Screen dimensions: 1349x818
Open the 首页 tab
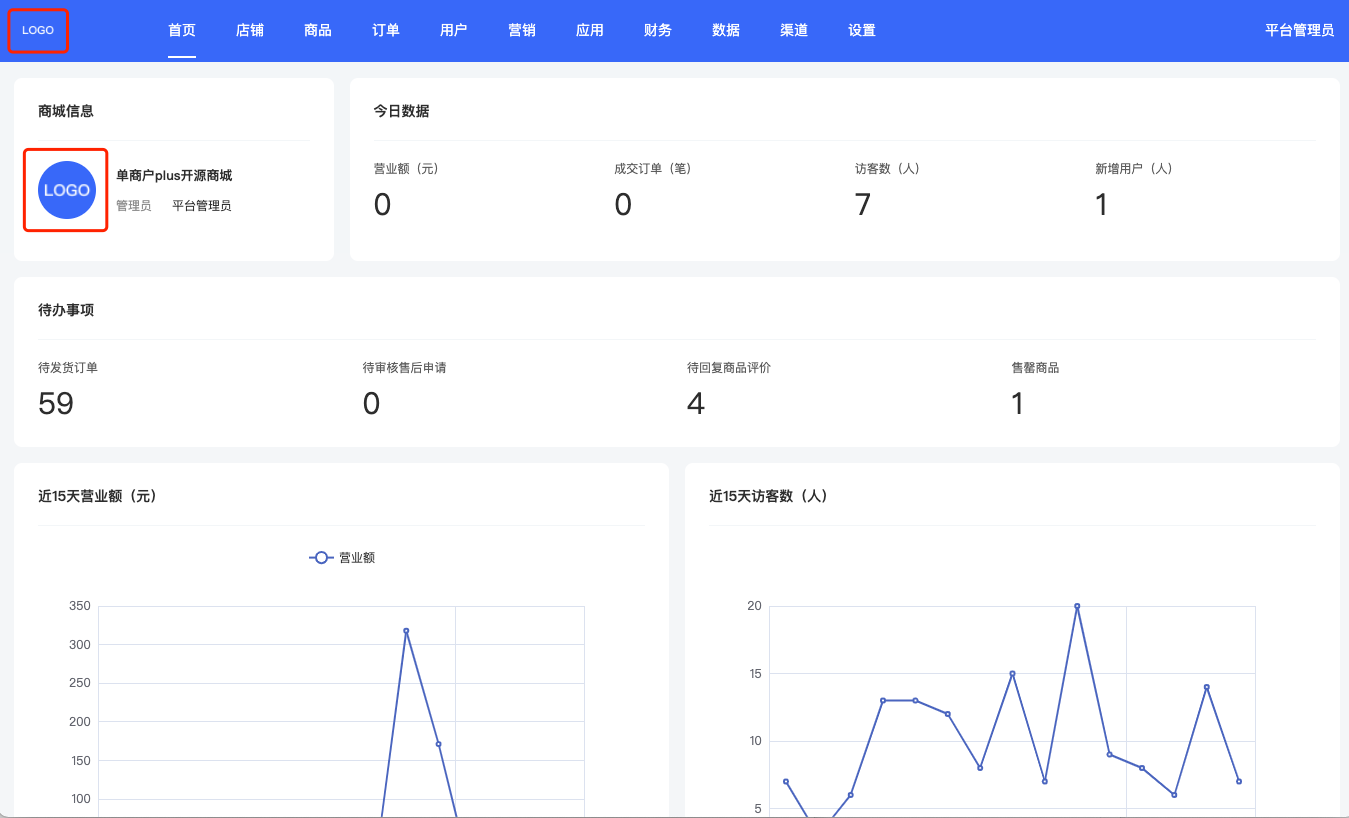[182, 30]
